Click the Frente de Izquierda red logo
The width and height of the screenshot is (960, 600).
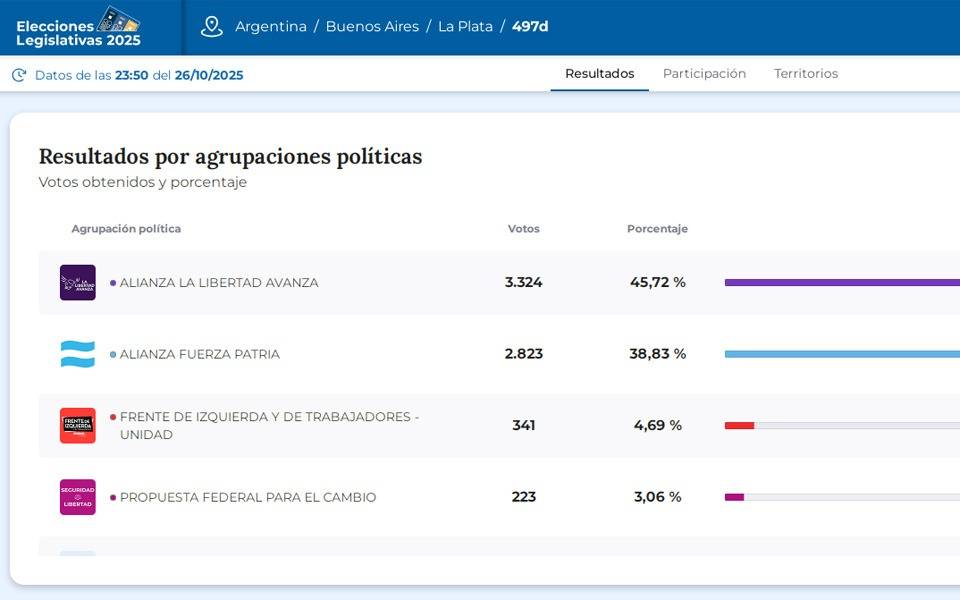(78, 426)
